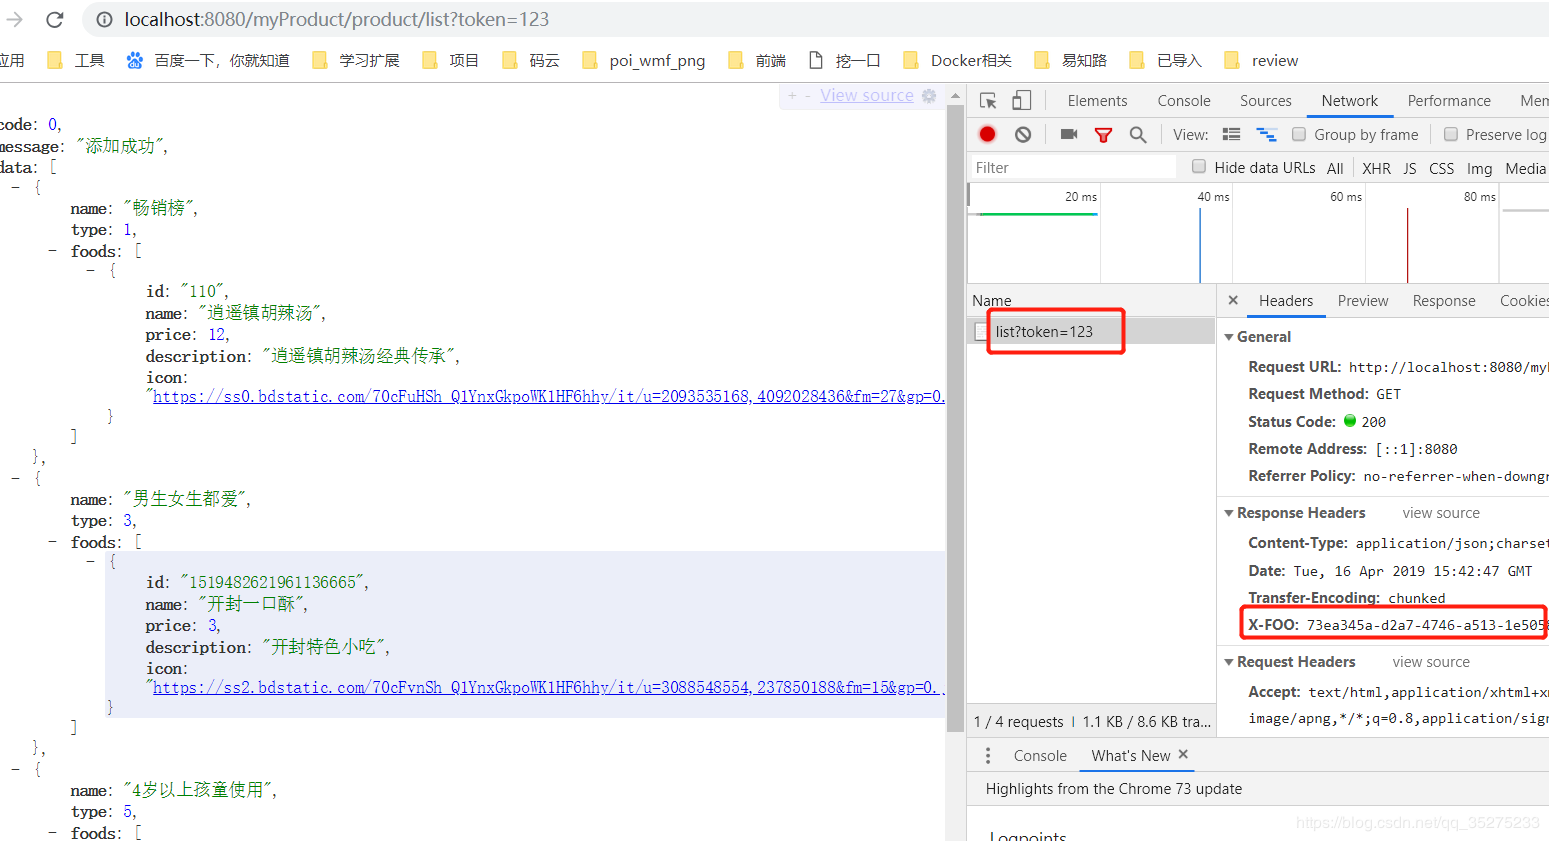Close the What's New drawer tab
Viewport: 1549px width, 841px height.
click(x=1183, y=754)
